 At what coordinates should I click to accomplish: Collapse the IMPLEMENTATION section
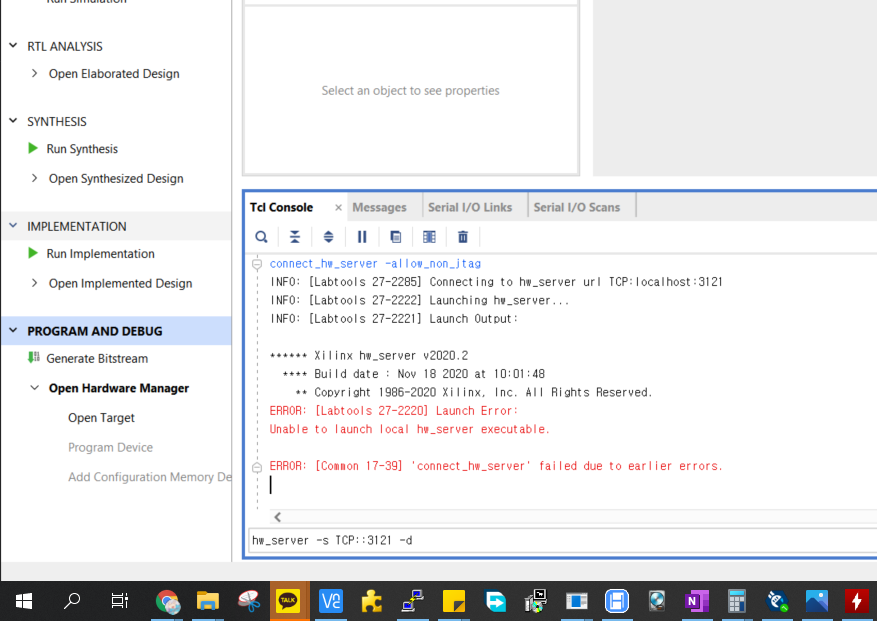coord(13,225)
